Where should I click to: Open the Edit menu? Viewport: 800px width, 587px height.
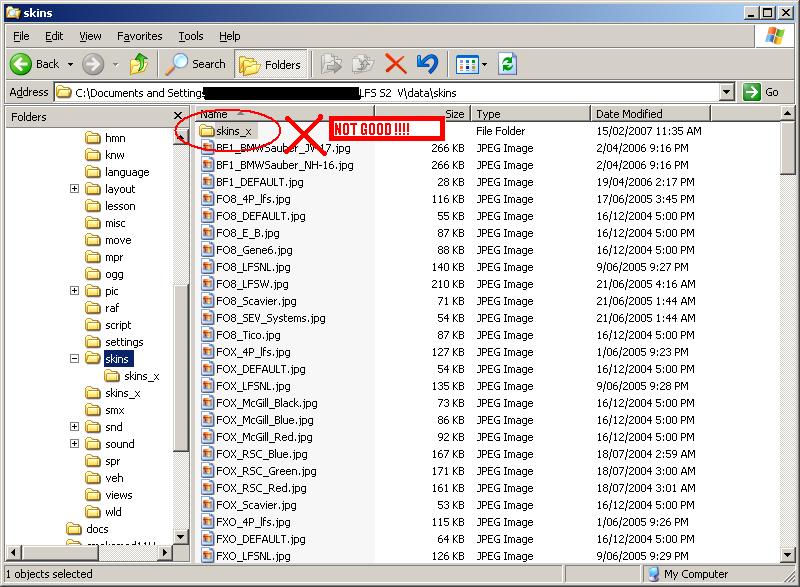point(54,36)
